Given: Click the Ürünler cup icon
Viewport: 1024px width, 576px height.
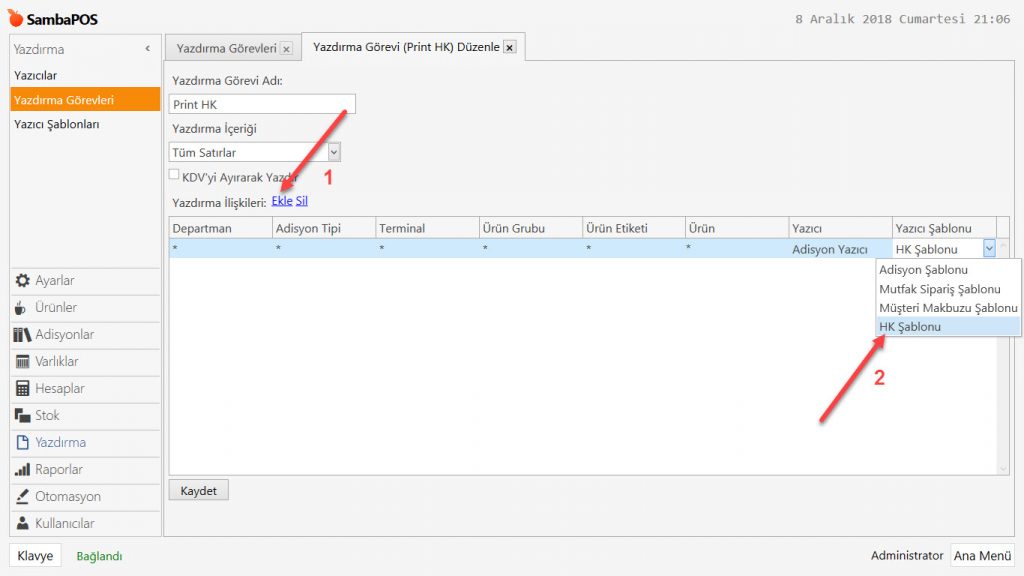Looking at the screenshot, I should [x=23, y=308].
